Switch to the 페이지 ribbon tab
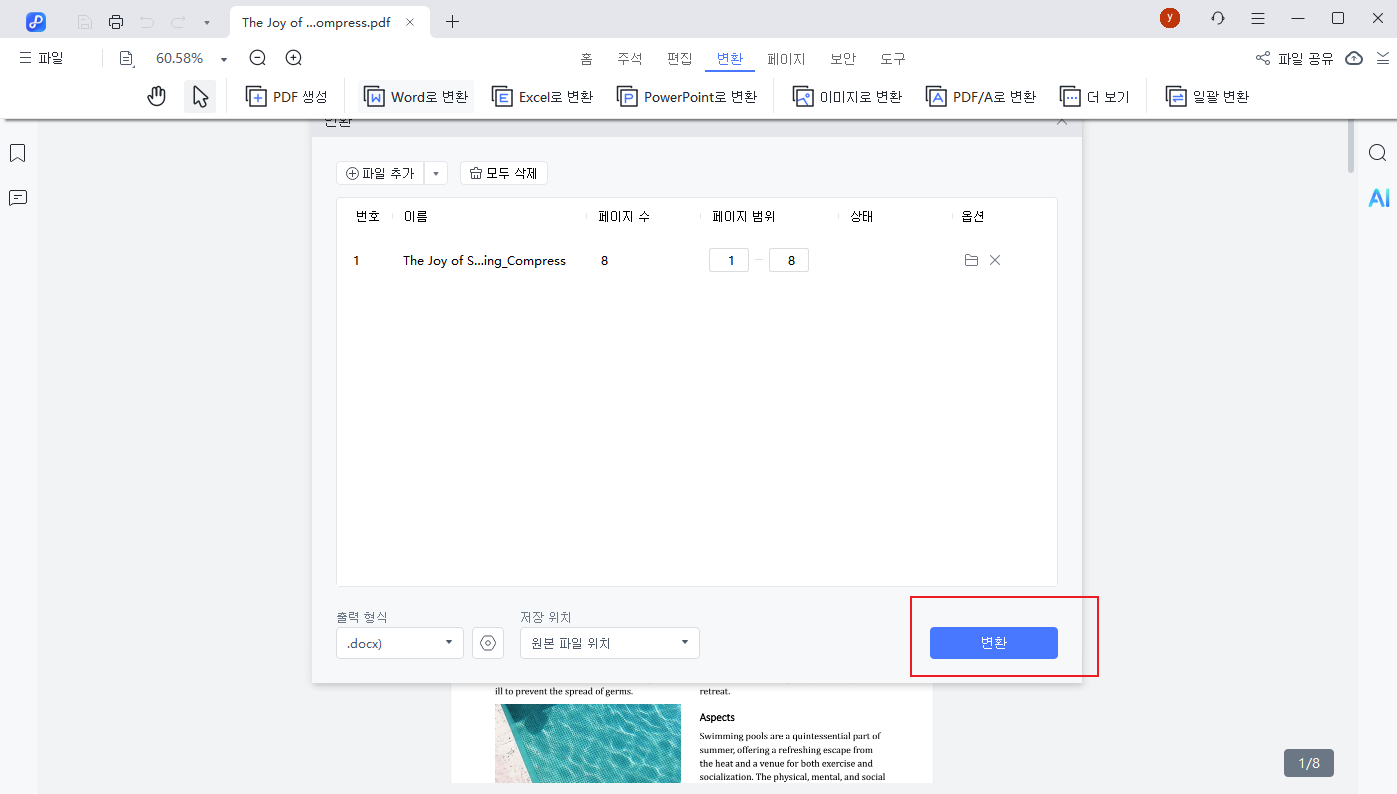The height and width of the screenshot is (794, 1397). [786, 58]
